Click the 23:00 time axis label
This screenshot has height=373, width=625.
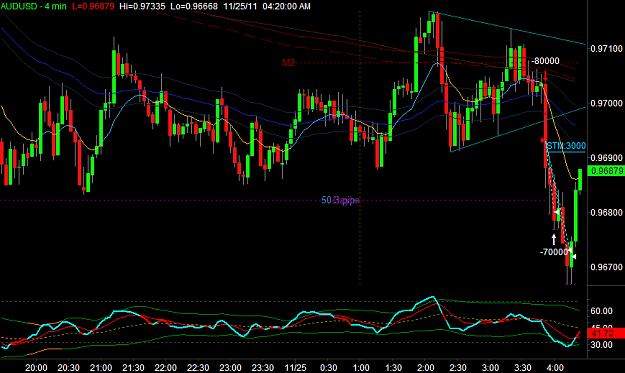tap(230, 367)
